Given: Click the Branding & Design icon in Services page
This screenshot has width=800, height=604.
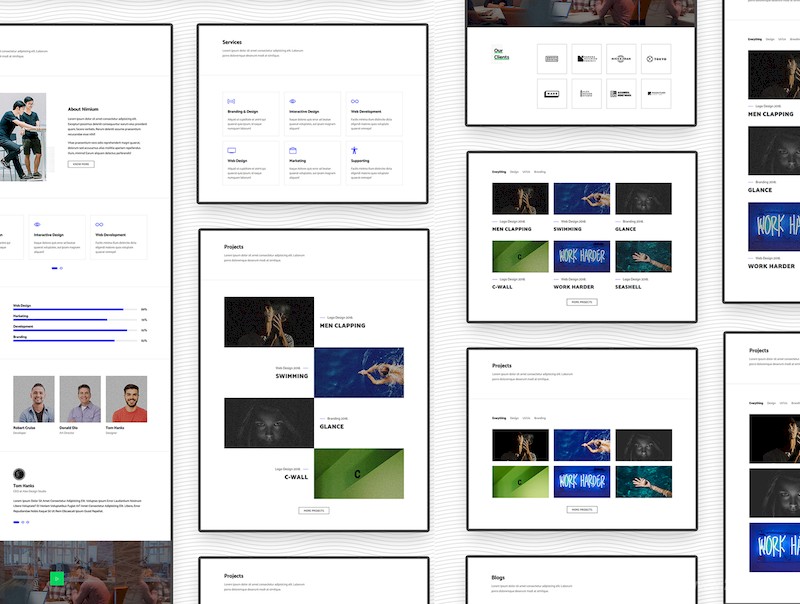Looking at the screenshot, I should pyautogui.click(x=231, y=102).
